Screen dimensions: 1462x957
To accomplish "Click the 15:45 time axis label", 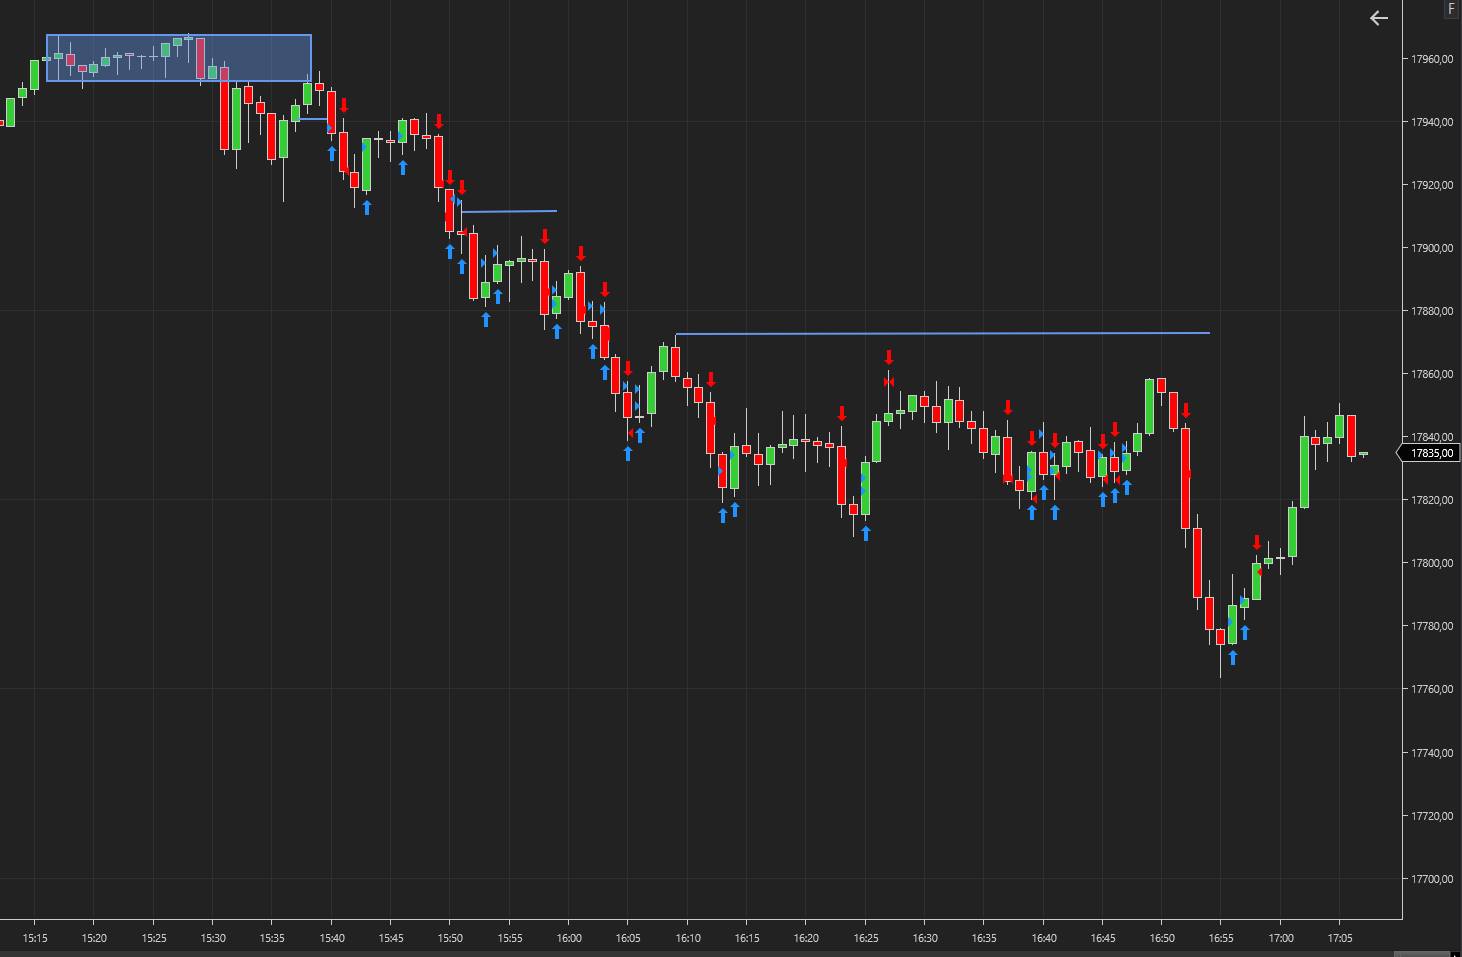I will (x=391, y=938).
